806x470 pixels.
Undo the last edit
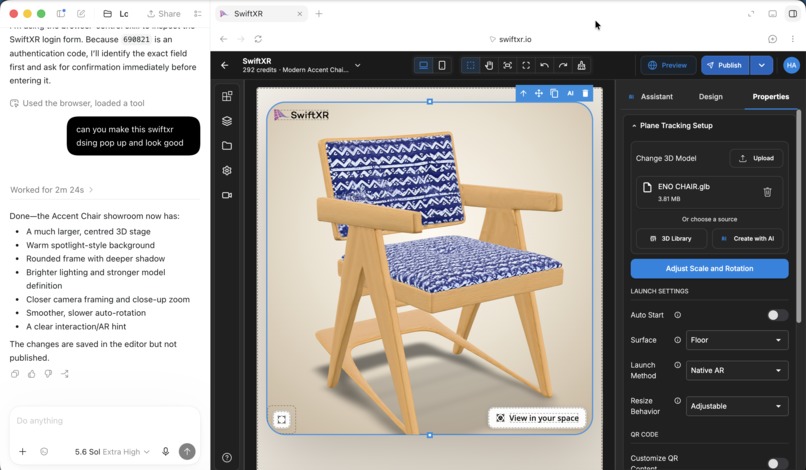pos(544,65)
